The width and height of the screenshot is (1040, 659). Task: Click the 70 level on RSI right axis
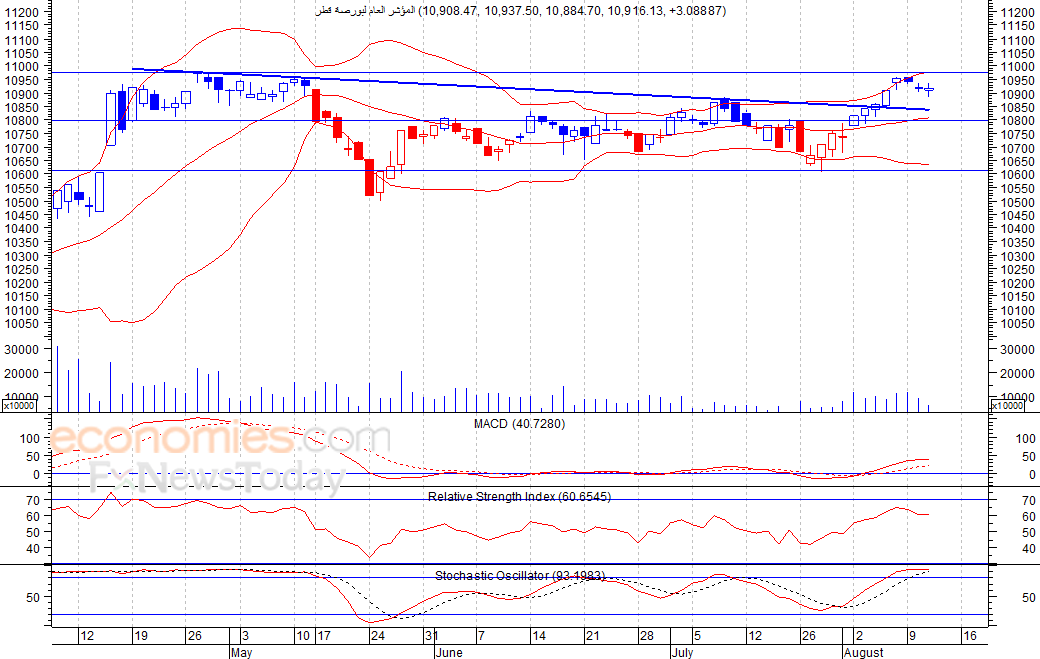click(1029, 501)
